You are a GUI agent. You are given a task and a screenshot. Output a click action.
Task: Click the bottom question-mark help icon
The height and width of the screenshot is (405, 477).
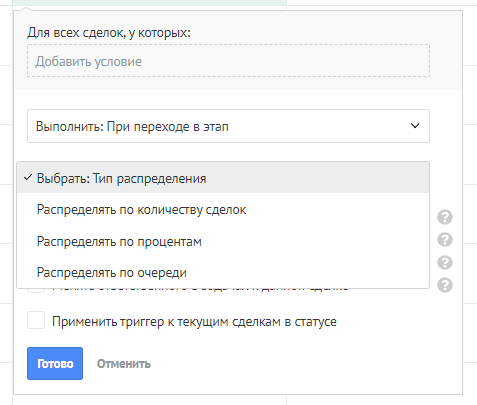pyautogui.click(x=445, y=285)
